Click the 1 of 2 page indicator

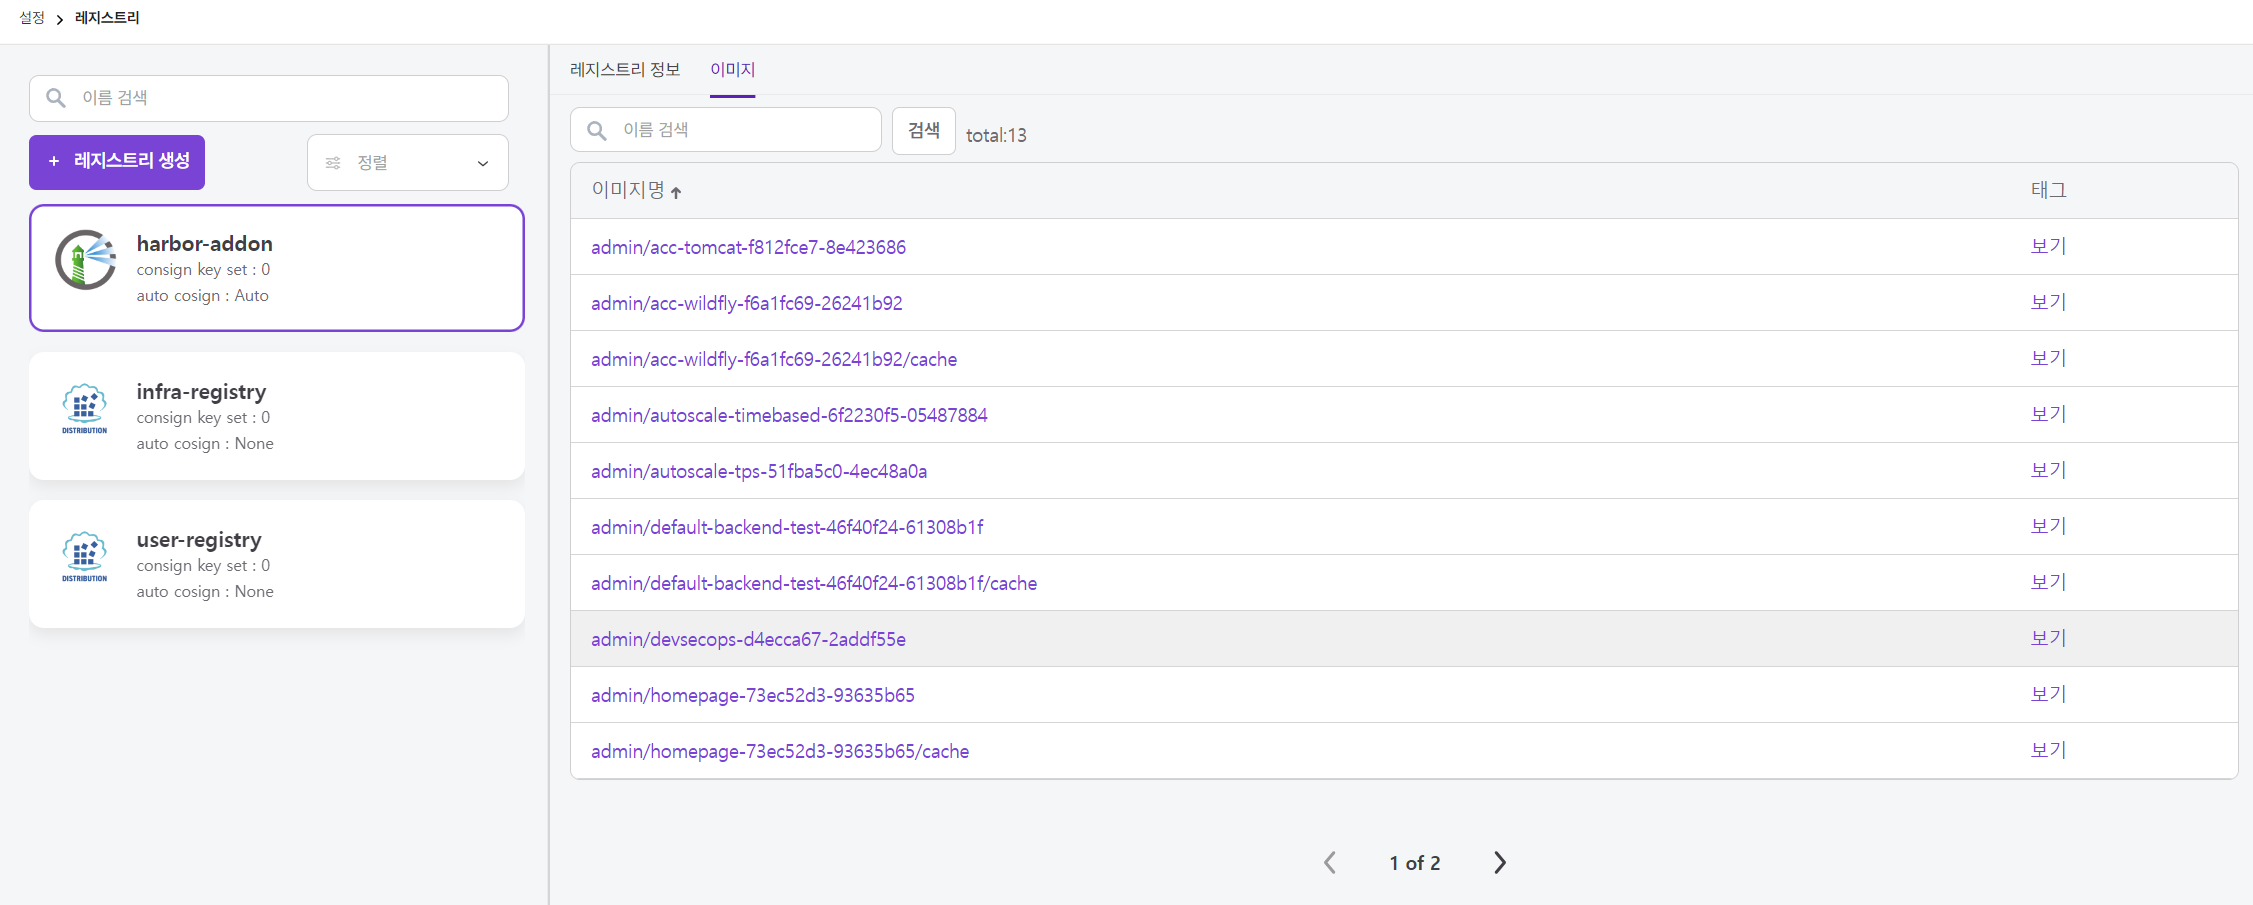point(1415,863)
